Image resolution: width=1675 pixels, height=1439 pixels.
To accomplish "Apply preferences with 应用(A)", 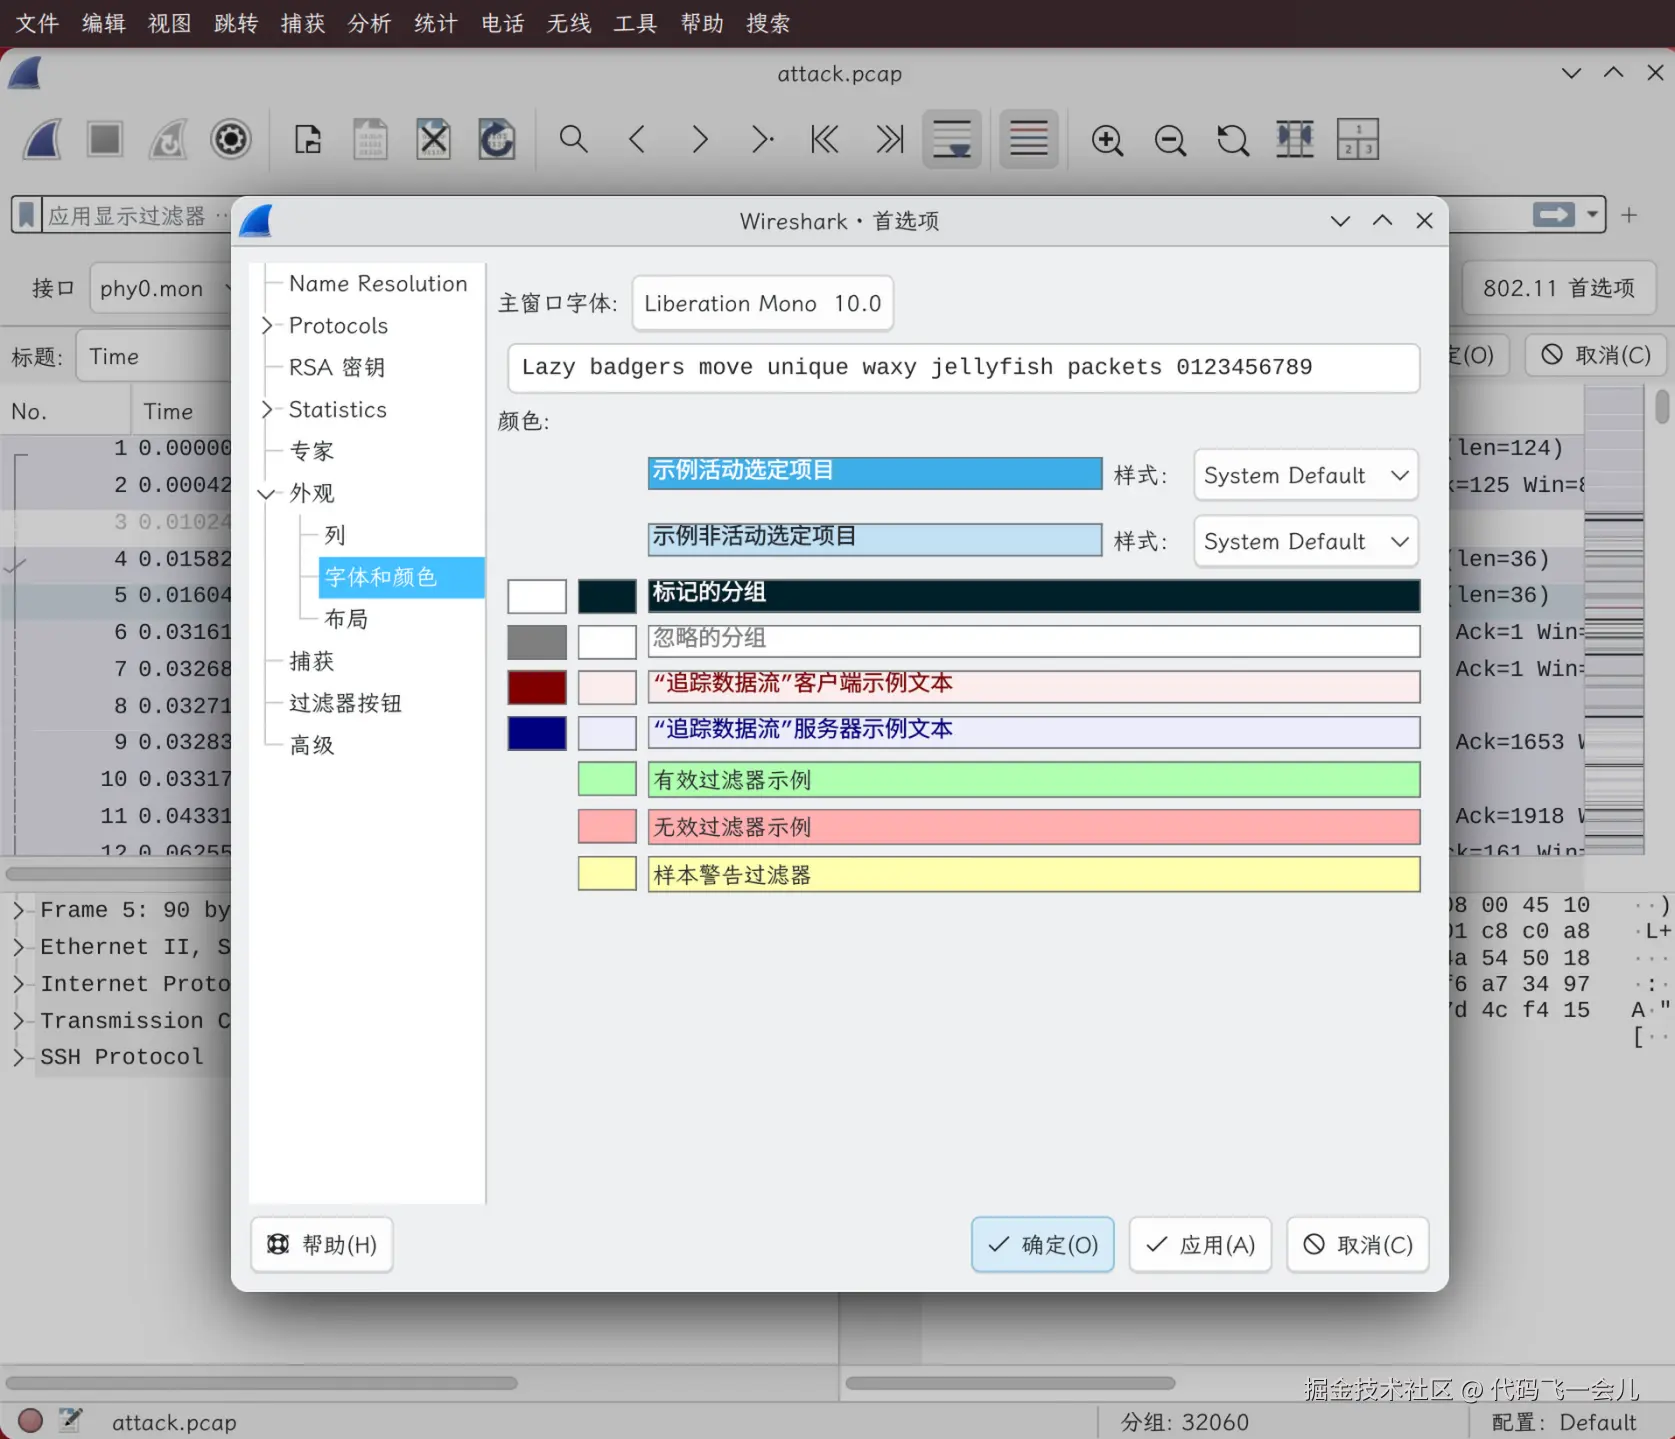I will click(x=1200, y=1245).
